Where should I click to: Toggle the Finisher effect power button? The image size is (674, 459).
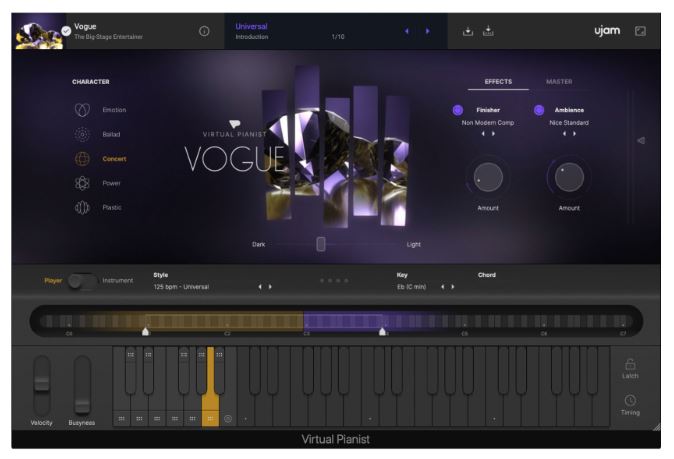[458, 110]
